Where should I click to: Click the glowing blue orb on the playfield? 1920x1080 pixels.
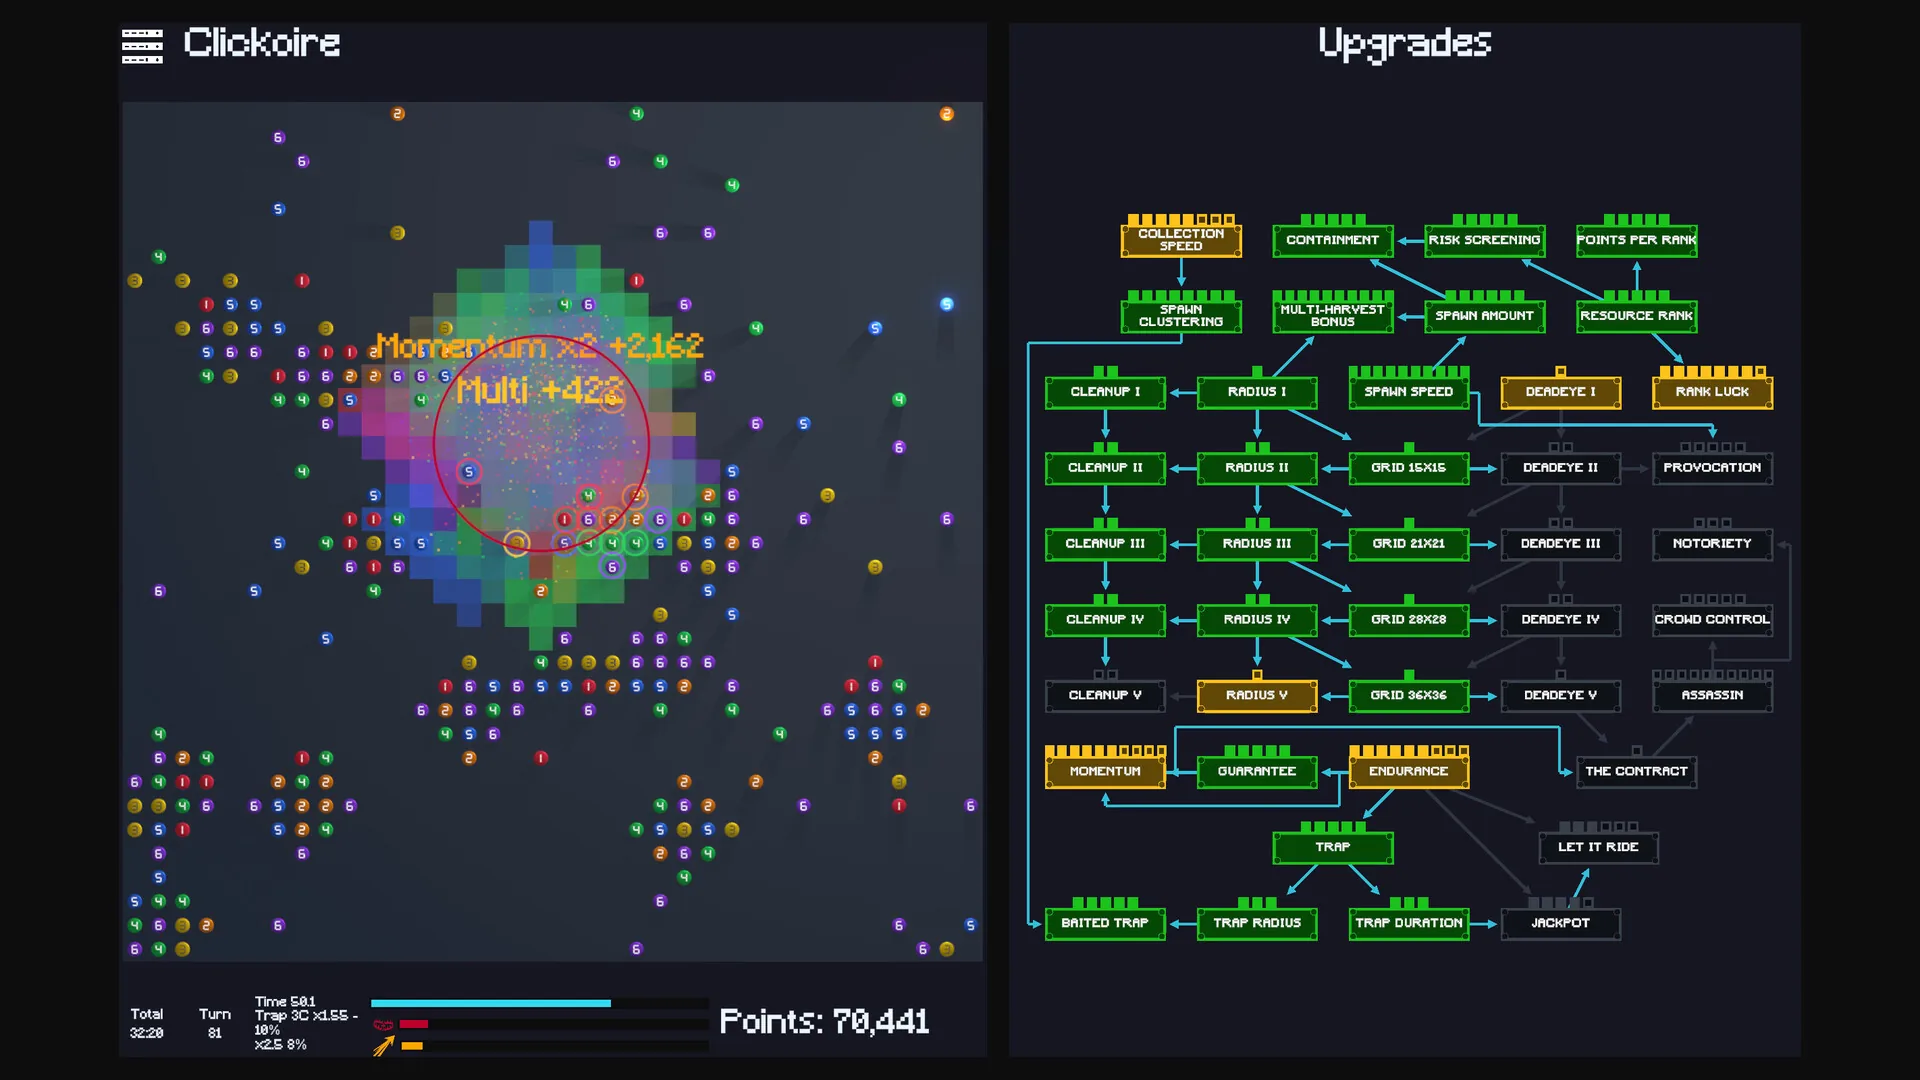click(946, 304)
